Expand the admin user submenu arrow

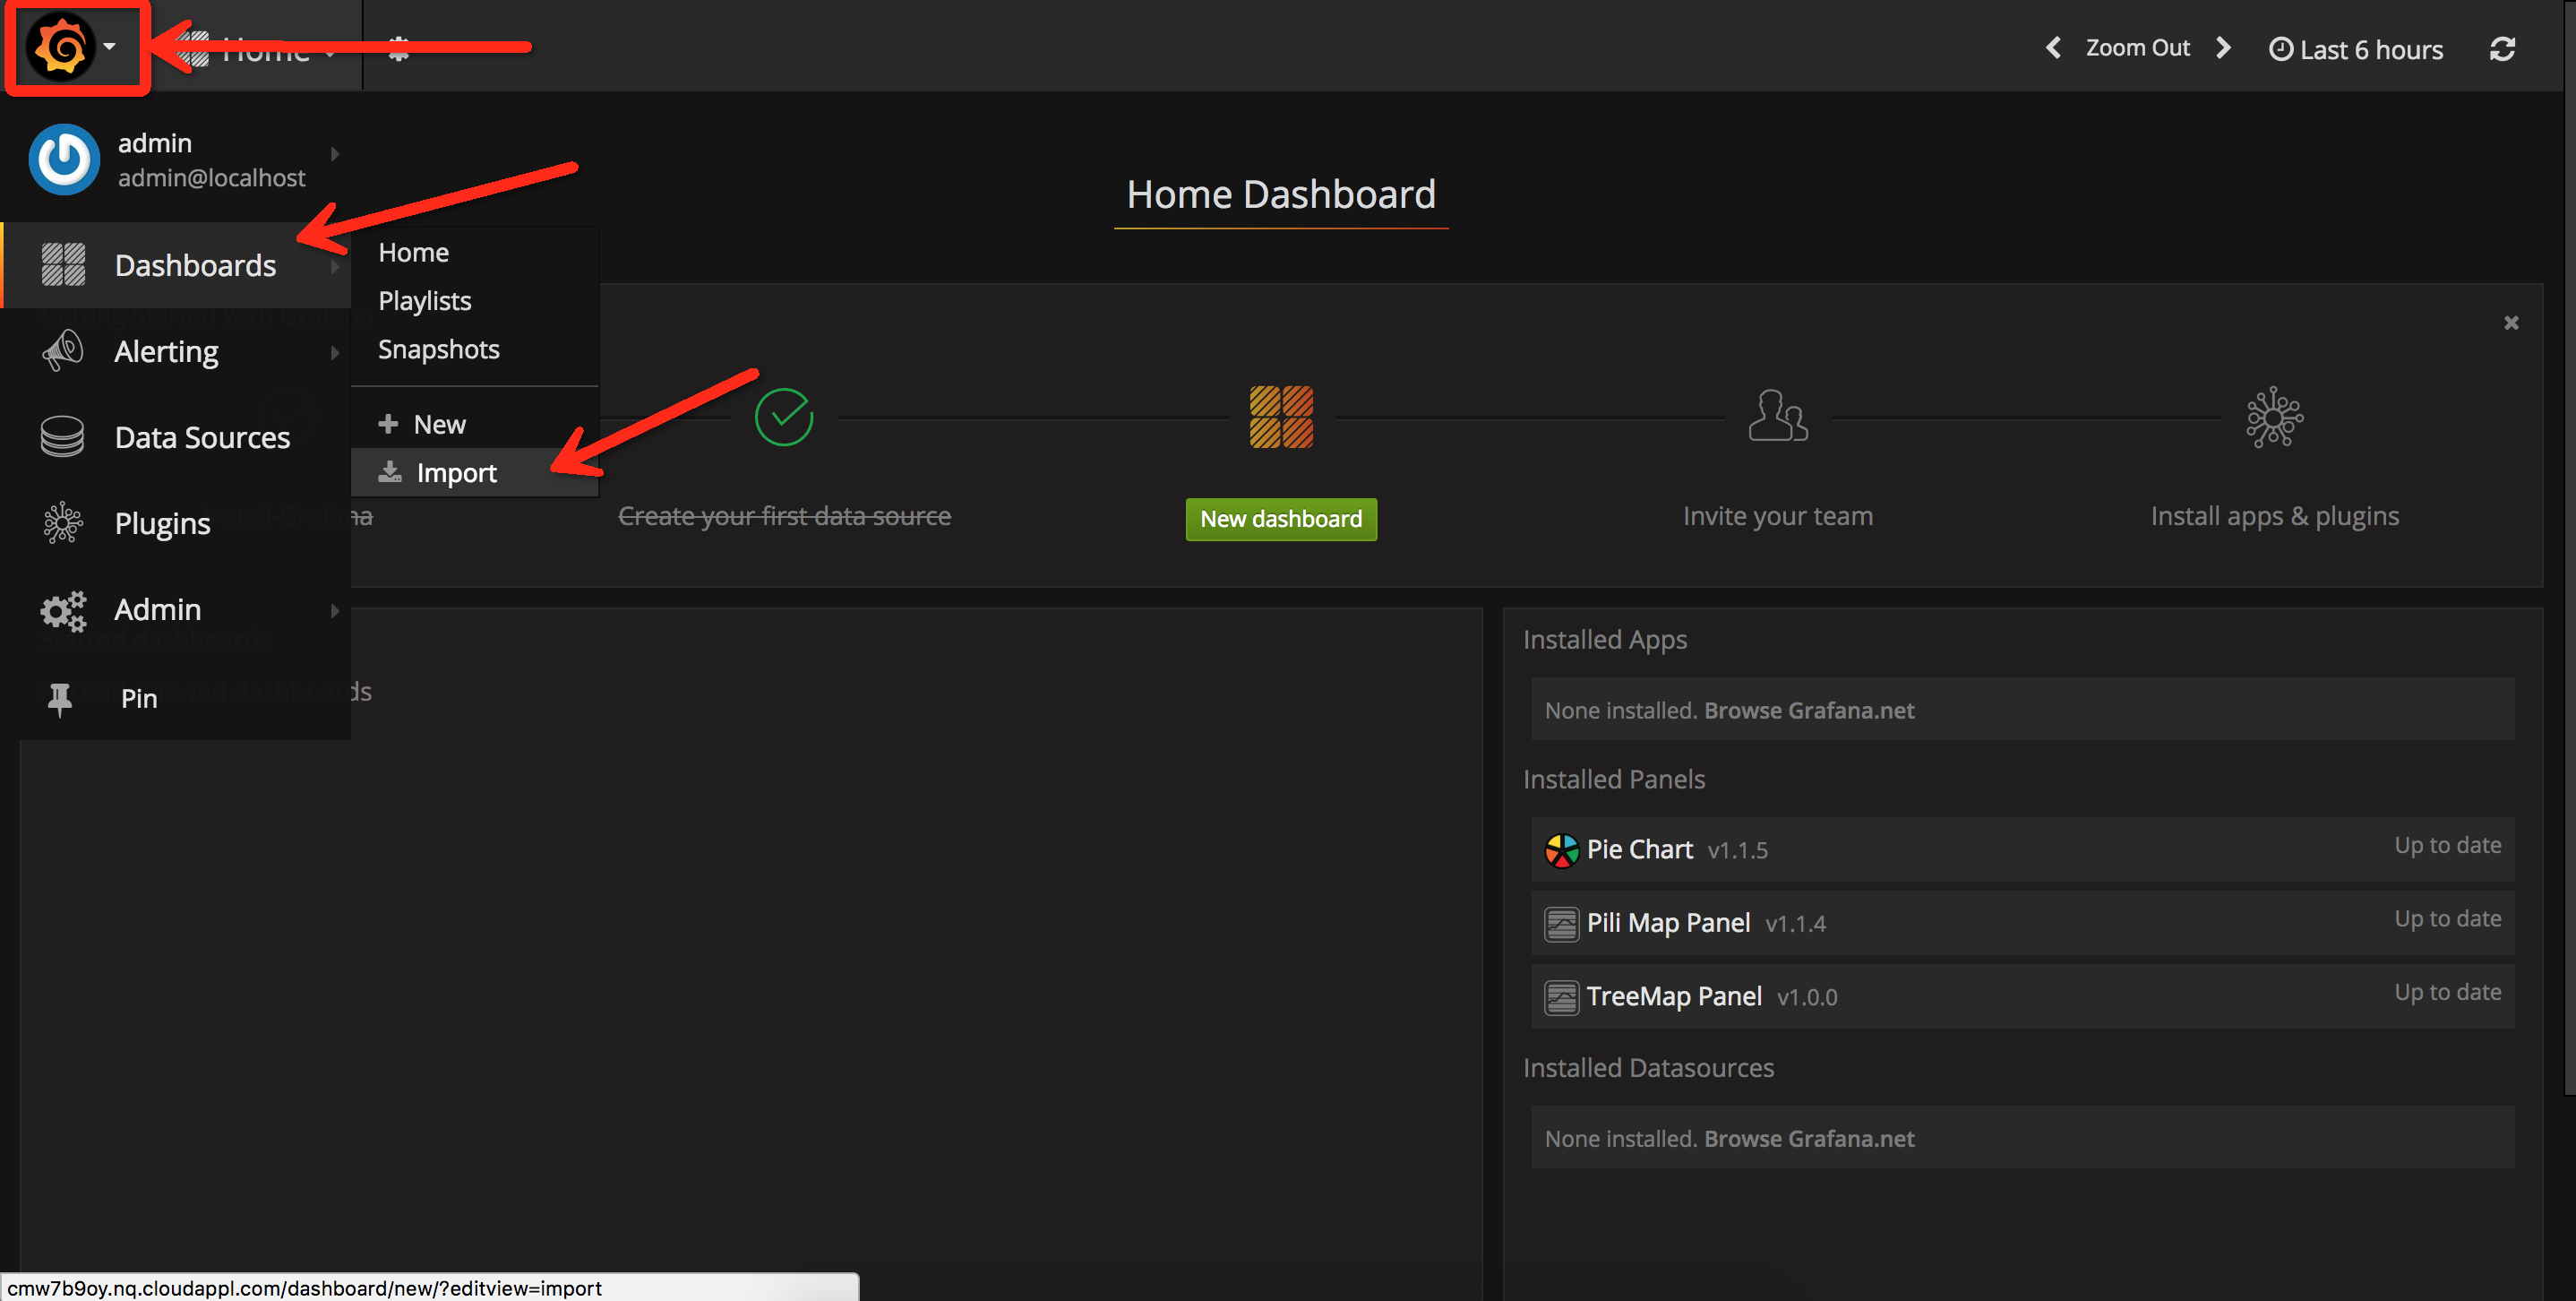335,154
